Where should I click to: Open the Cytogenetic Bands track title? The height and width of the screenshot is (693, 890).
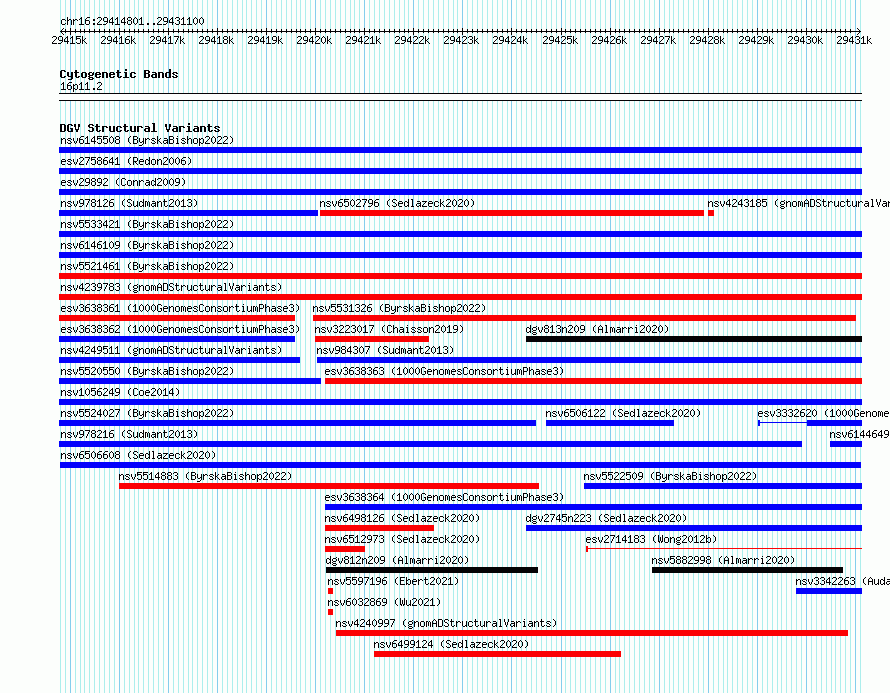(119, 74)
